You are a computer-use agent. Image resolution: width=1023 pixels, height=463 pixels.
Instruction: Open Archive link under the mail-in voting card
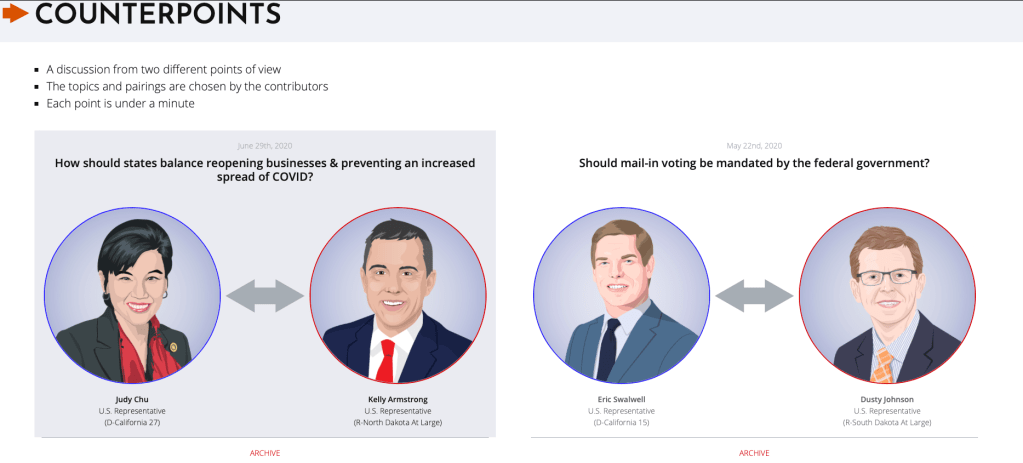pos(754,453)
